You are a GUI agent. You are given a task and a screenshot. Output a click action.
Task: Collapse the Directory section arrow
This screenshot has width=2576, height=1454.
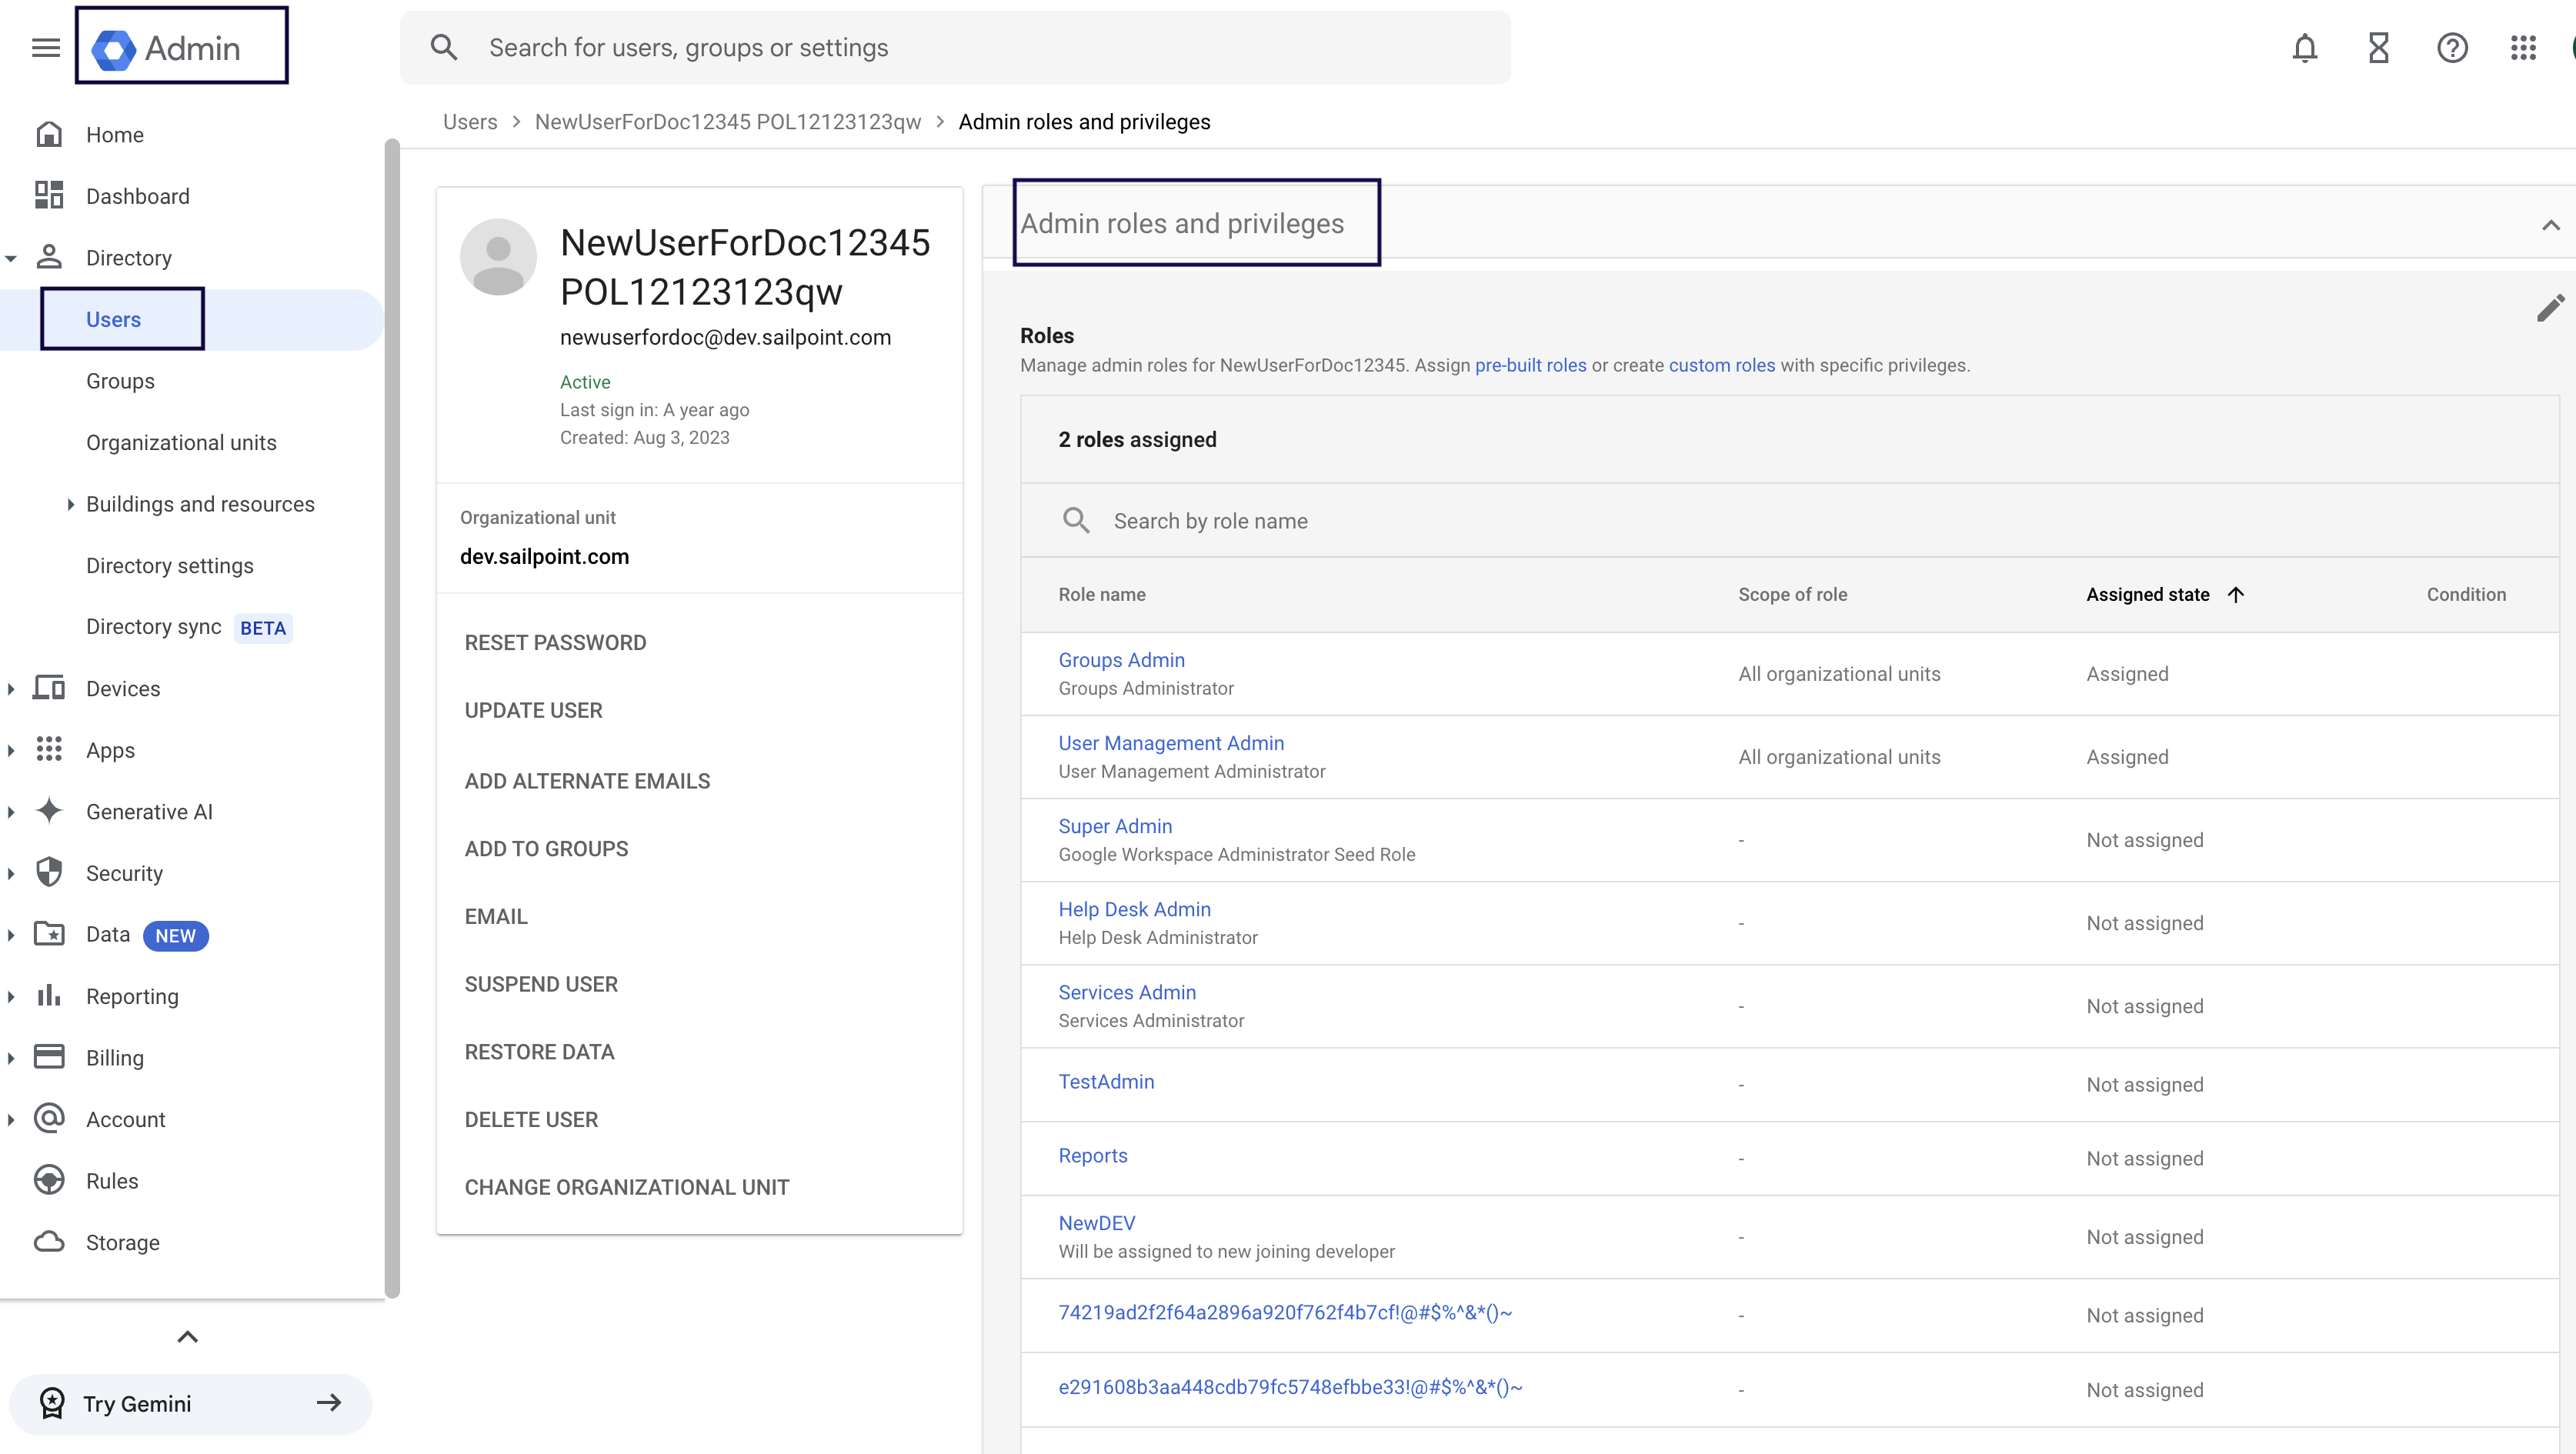[x=11, y=258]
